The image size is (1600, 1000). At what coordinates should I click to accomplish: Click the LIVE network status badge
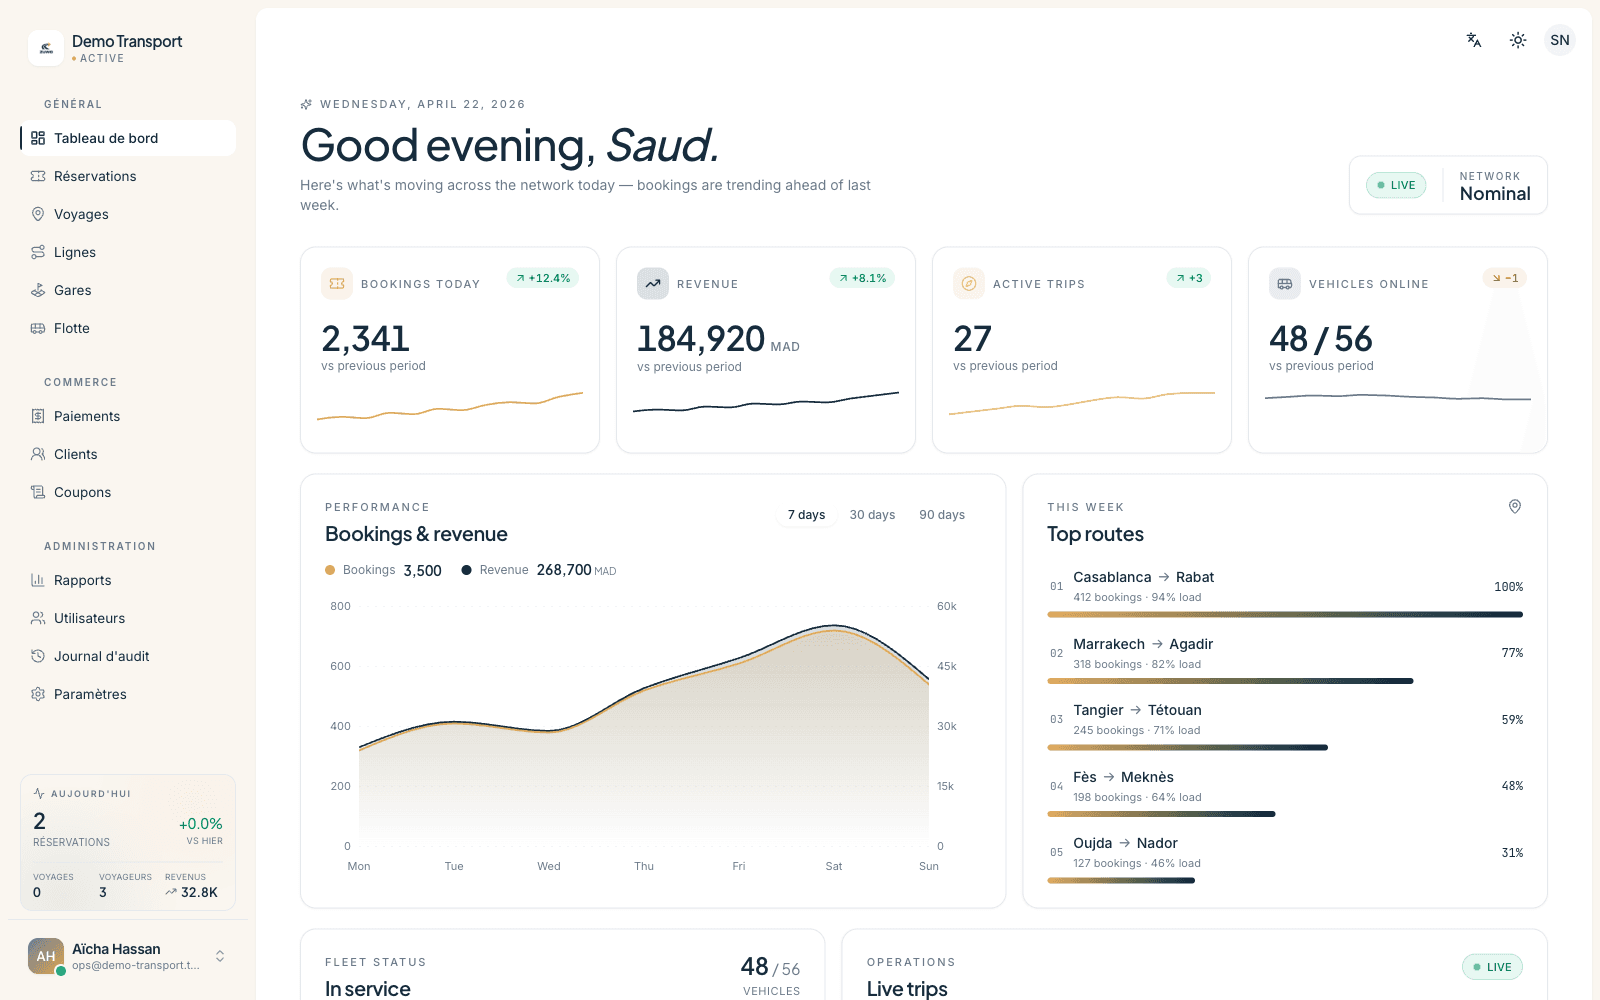[1396, 185]
